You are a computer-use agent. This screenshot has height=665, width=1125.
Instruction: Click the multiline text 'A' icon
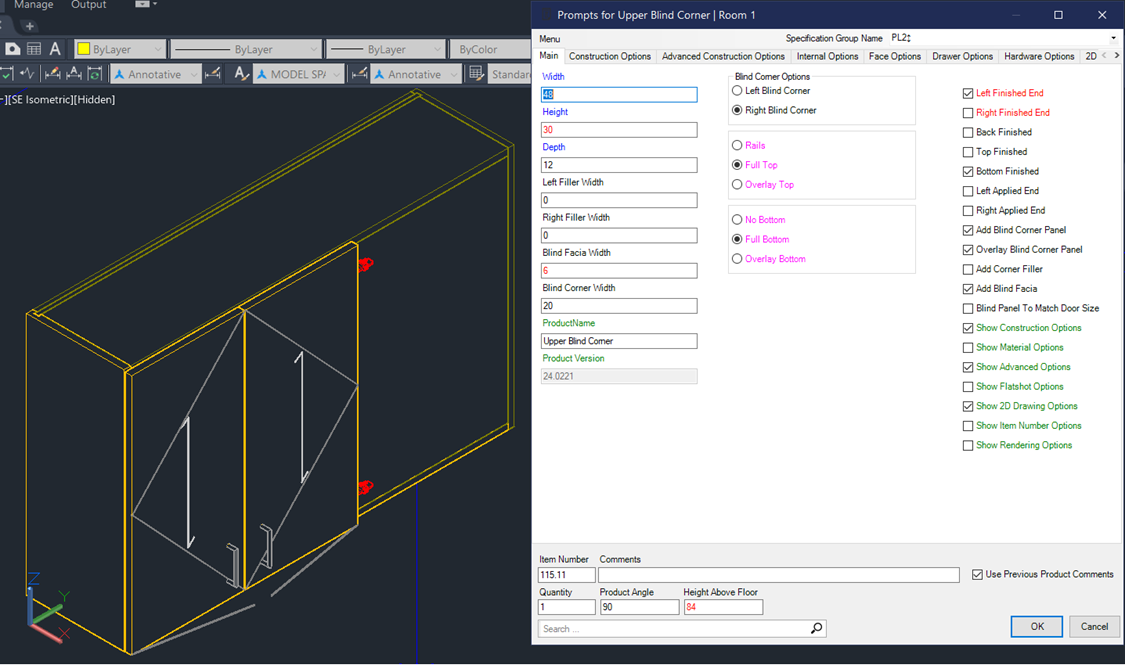click(x=55, y=49)
